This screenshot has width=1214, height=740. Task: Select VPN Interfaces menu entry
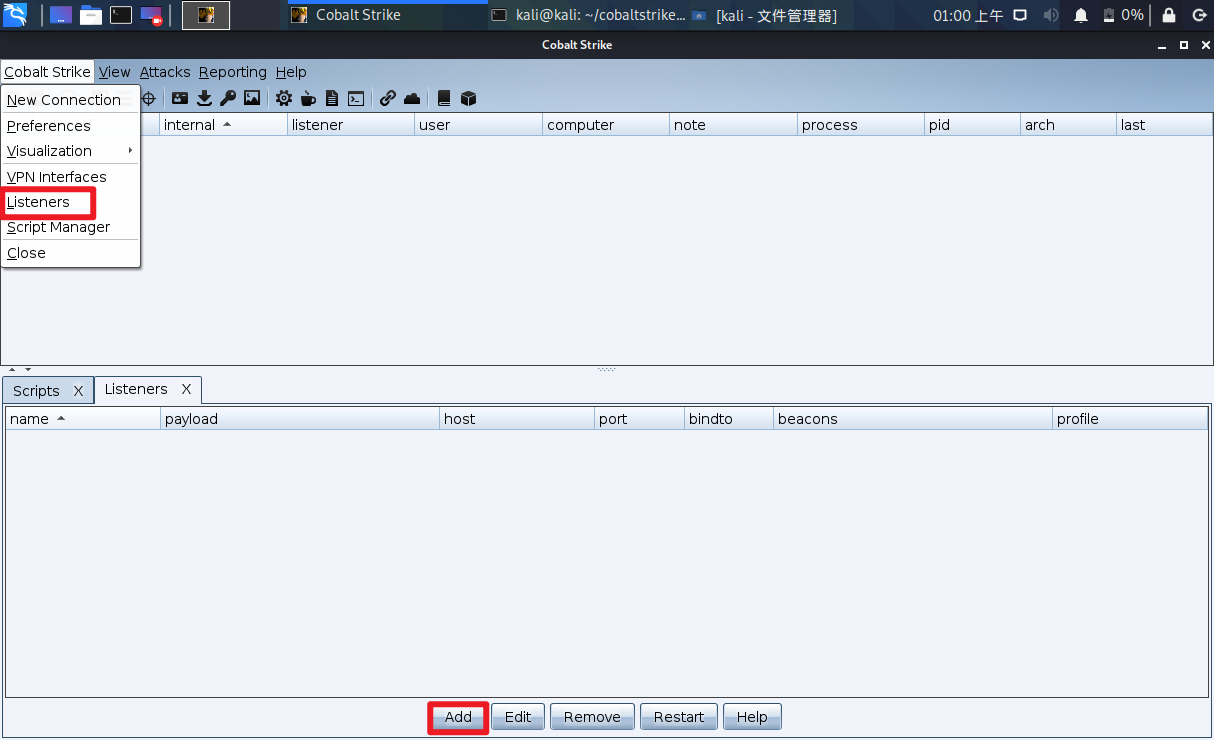pos(71,177)
